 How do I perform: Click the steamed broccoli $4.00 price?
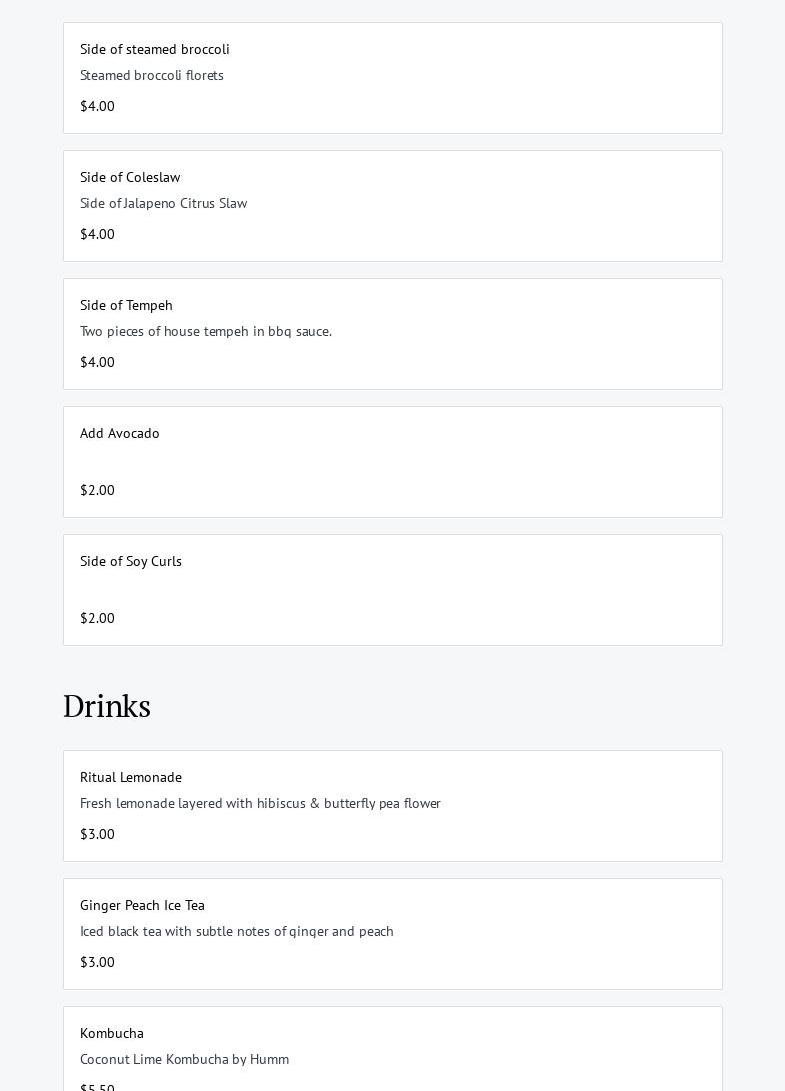pos(97,106)
